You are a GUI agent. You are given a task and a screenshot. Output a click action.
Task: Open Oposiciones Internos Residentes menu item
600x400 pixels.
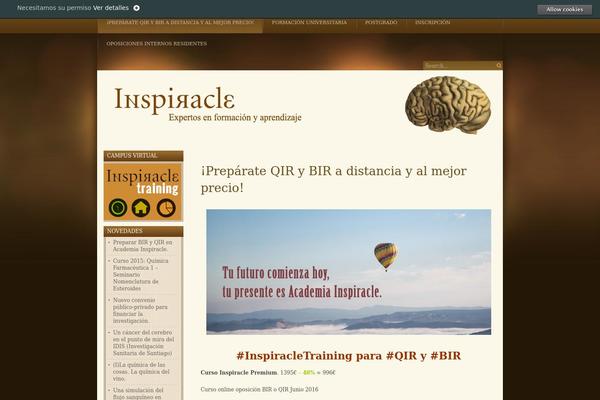(x=157, y=44)
